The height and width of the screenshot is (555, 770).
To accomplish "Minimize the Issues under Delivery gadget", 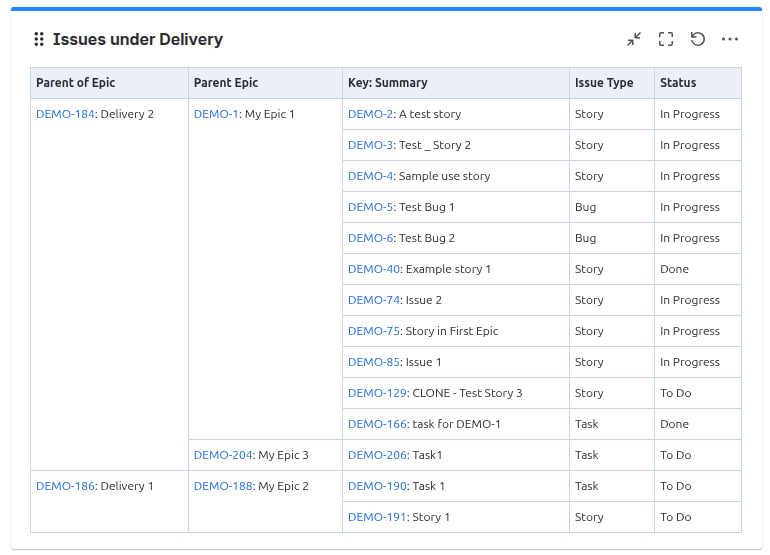I will click(634, 39).
